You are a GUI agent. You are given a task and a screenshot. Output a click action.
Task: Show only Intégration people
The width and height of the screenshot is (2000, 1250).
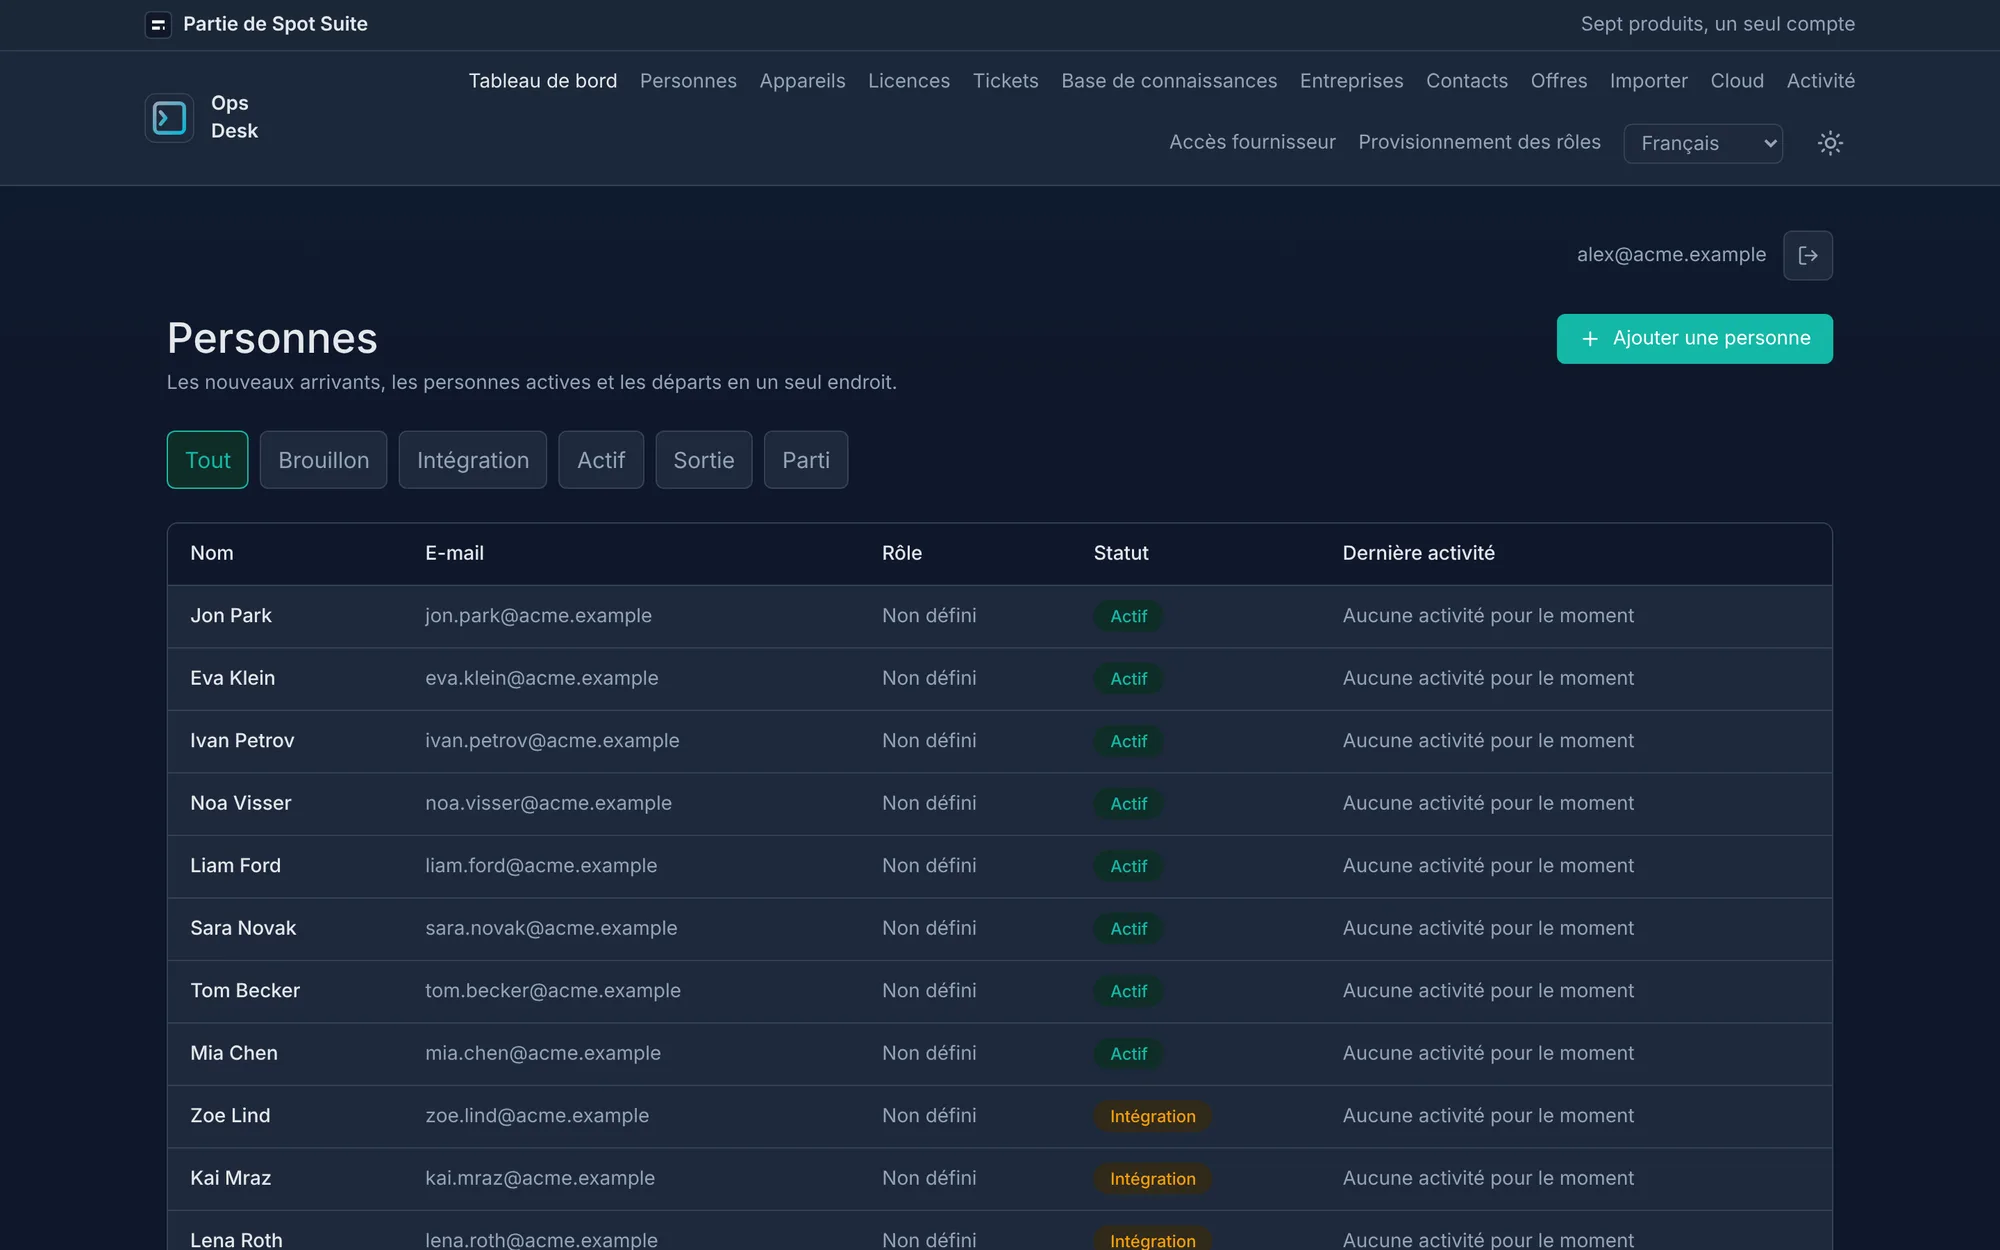coord(473,460)
